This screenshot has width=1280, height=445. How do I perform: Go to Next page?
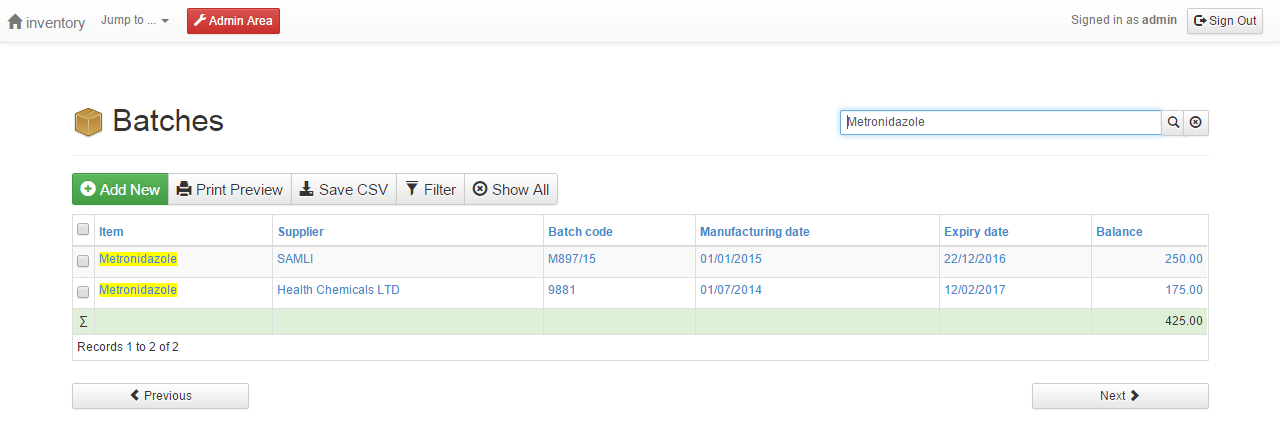coord(1120,396)
